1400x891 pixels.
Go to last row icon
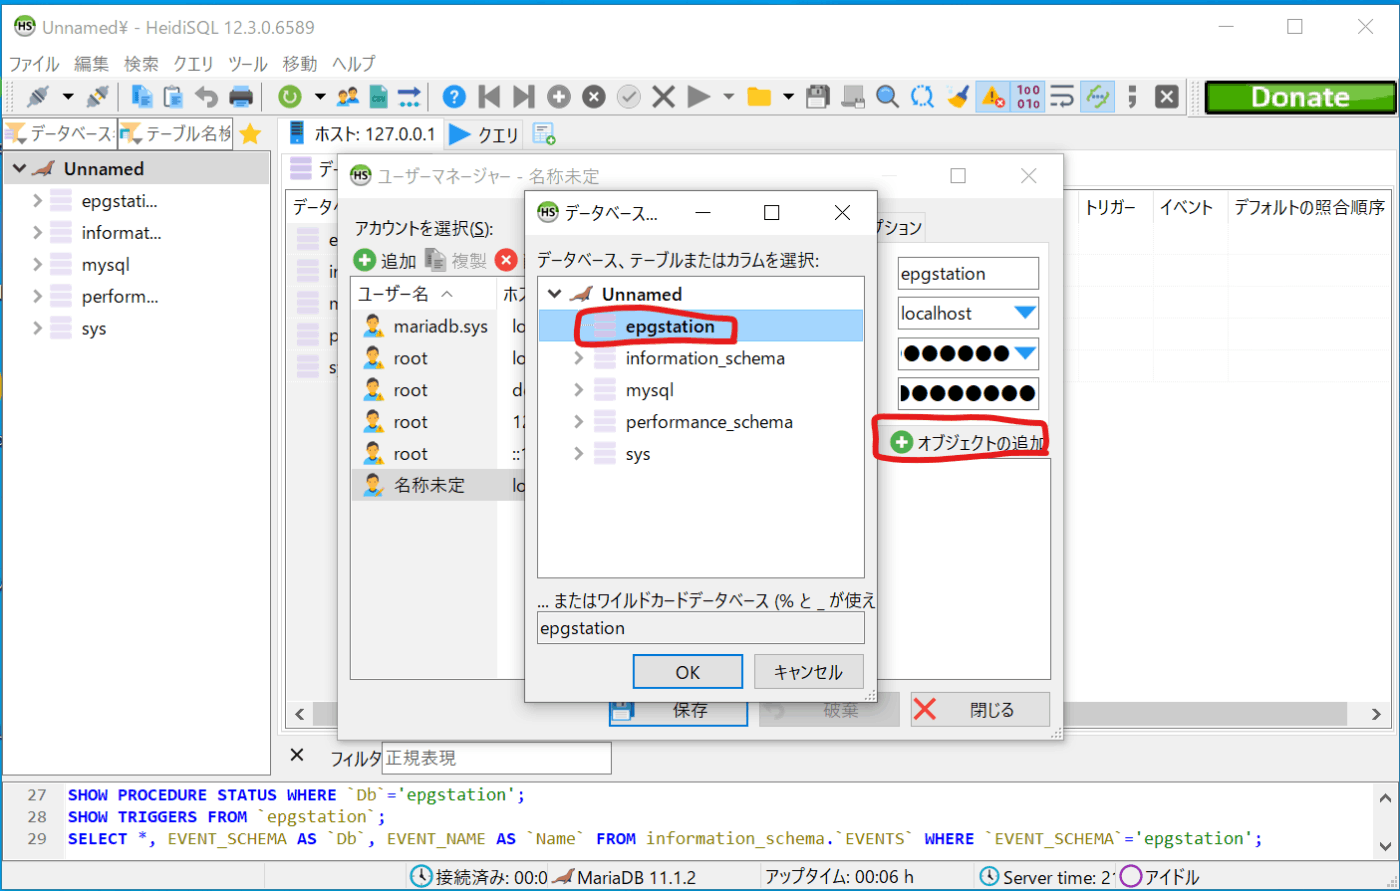point(524,97)
